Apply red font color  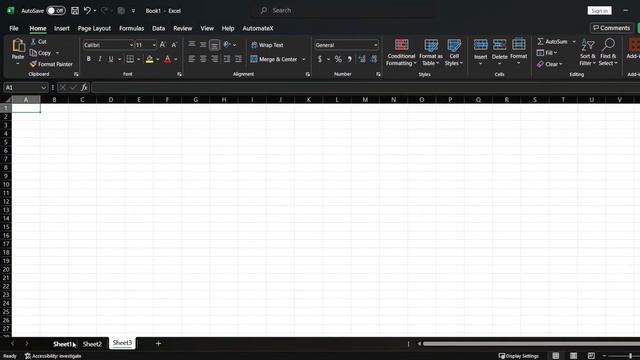click(x=168, y=59)
